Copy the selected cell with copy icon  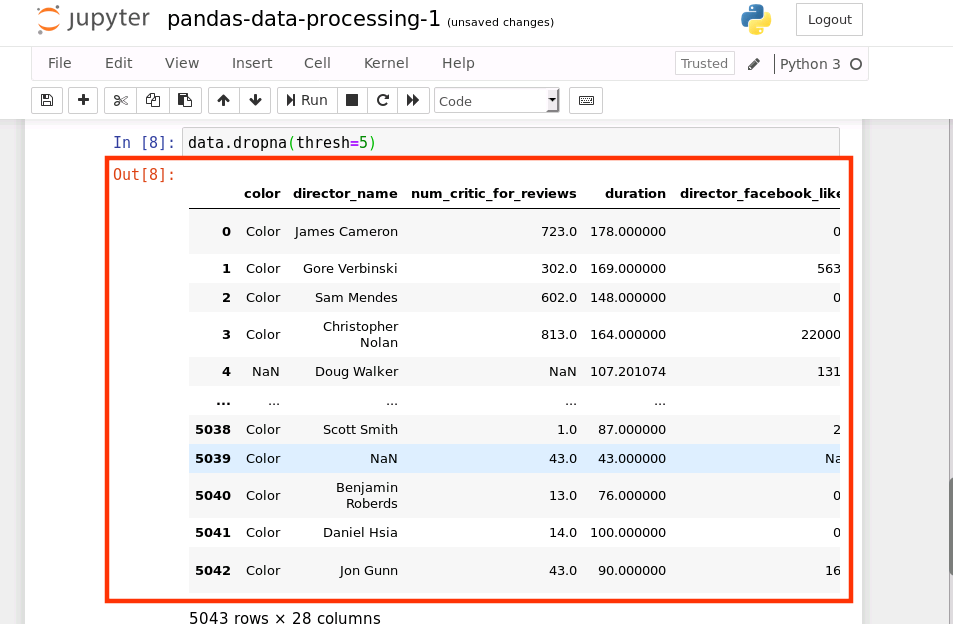[x=151, y=100]
